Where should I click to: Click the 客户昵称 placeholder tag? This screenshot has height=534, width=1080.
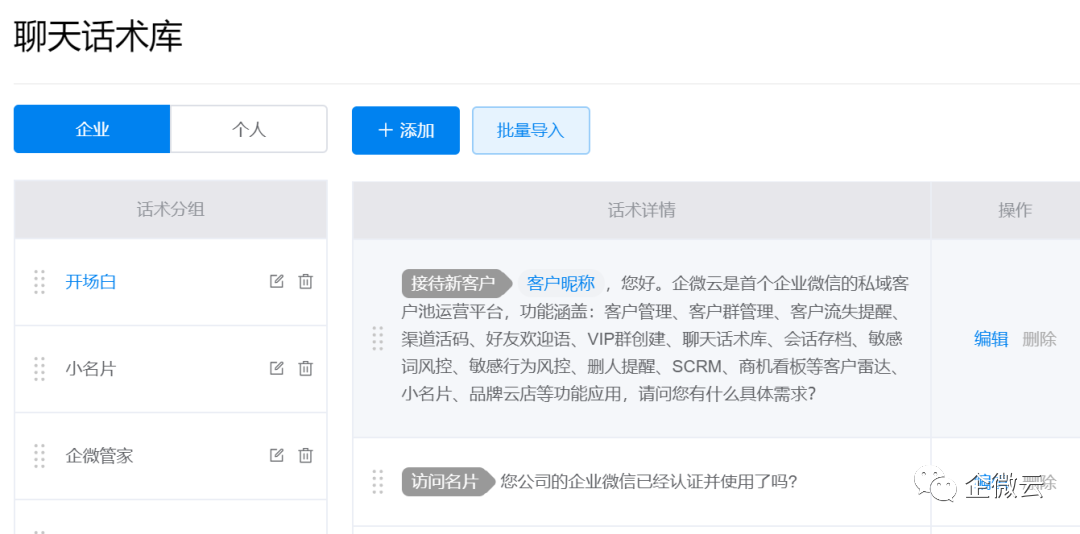pos(561,283)
